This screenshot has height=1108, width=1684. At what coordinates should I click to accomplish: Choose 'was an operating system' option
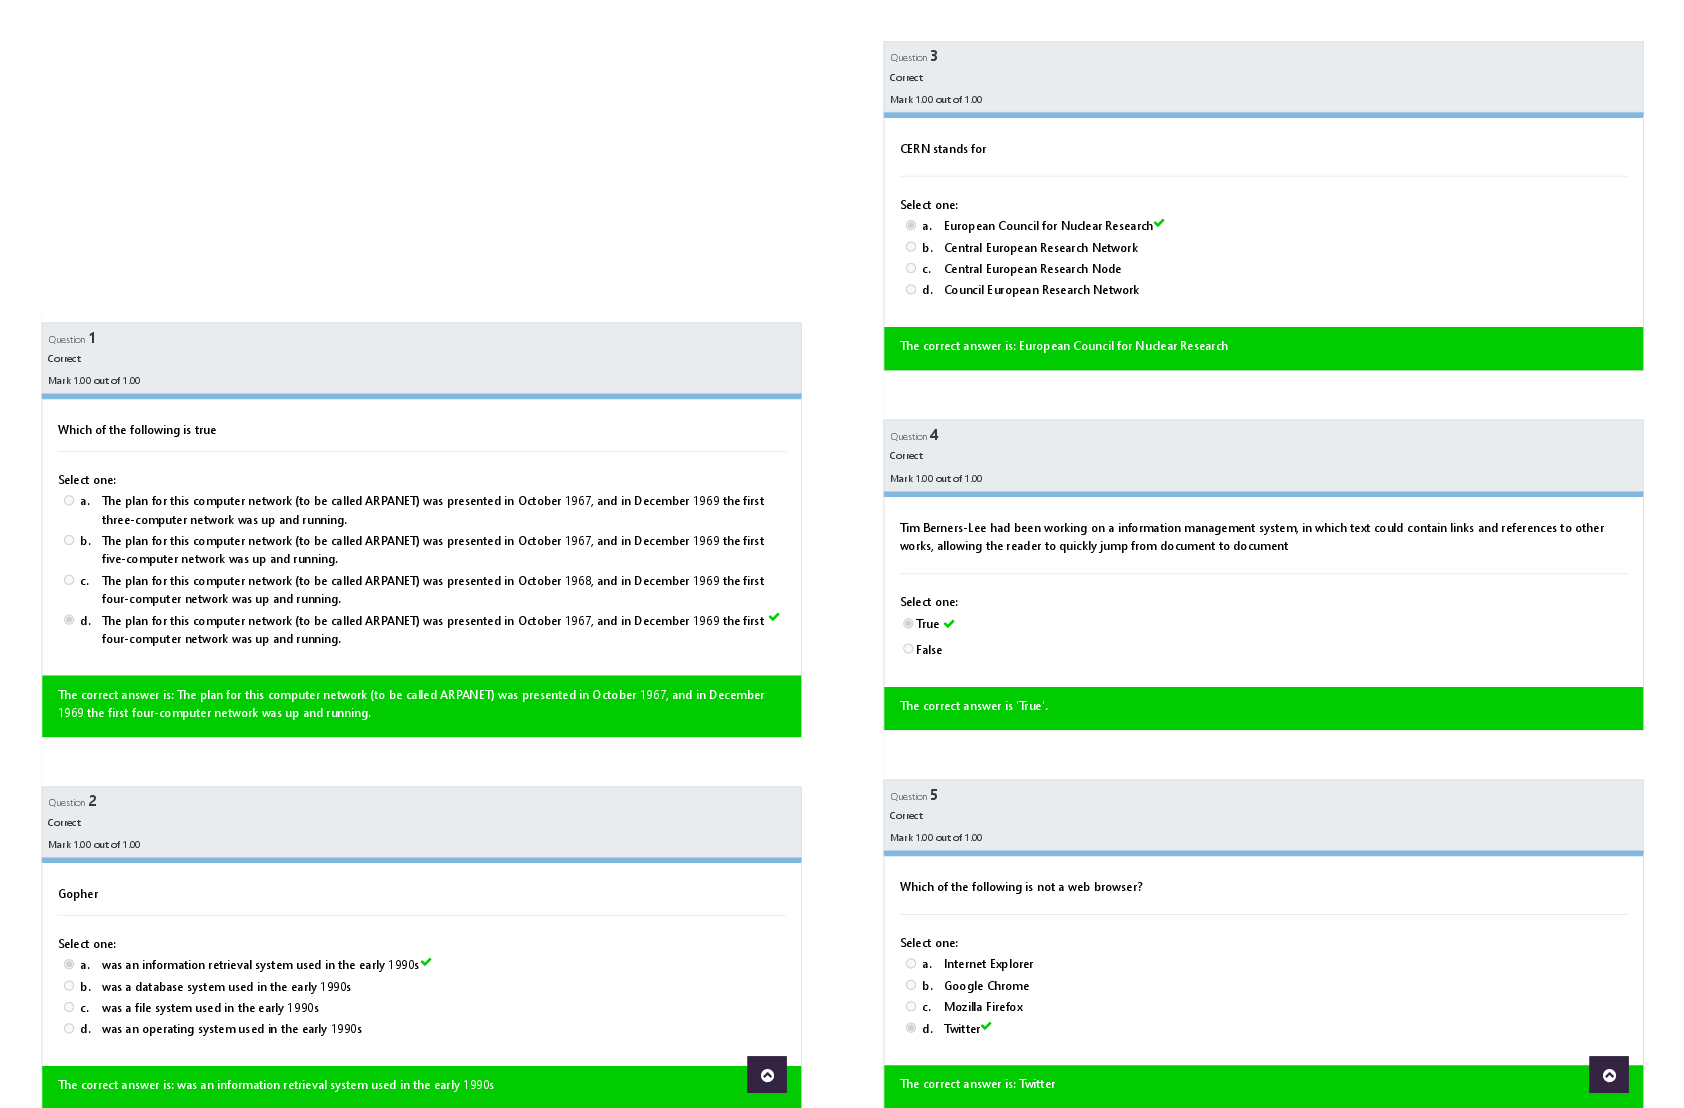click(x=69, y=1028)
